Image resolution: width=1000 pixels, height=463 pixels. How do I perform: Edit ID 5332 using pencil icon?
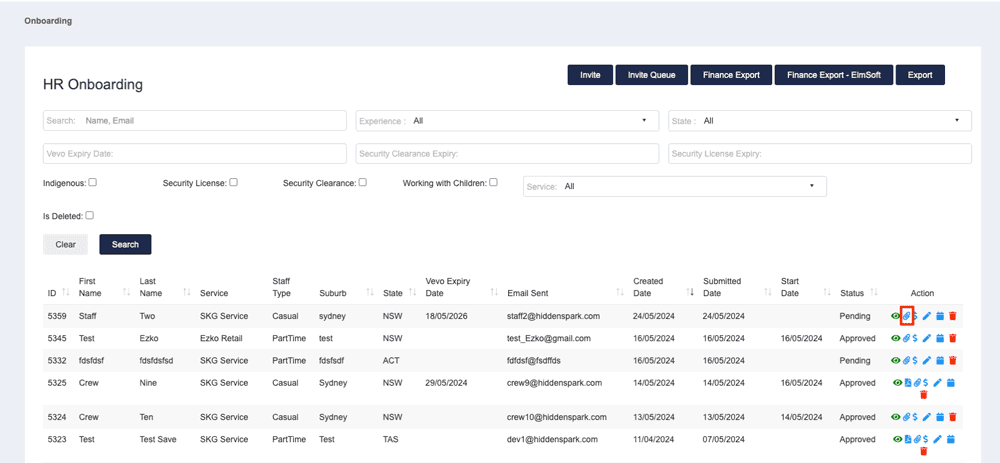pyautogui.click(x=927, y=360)
